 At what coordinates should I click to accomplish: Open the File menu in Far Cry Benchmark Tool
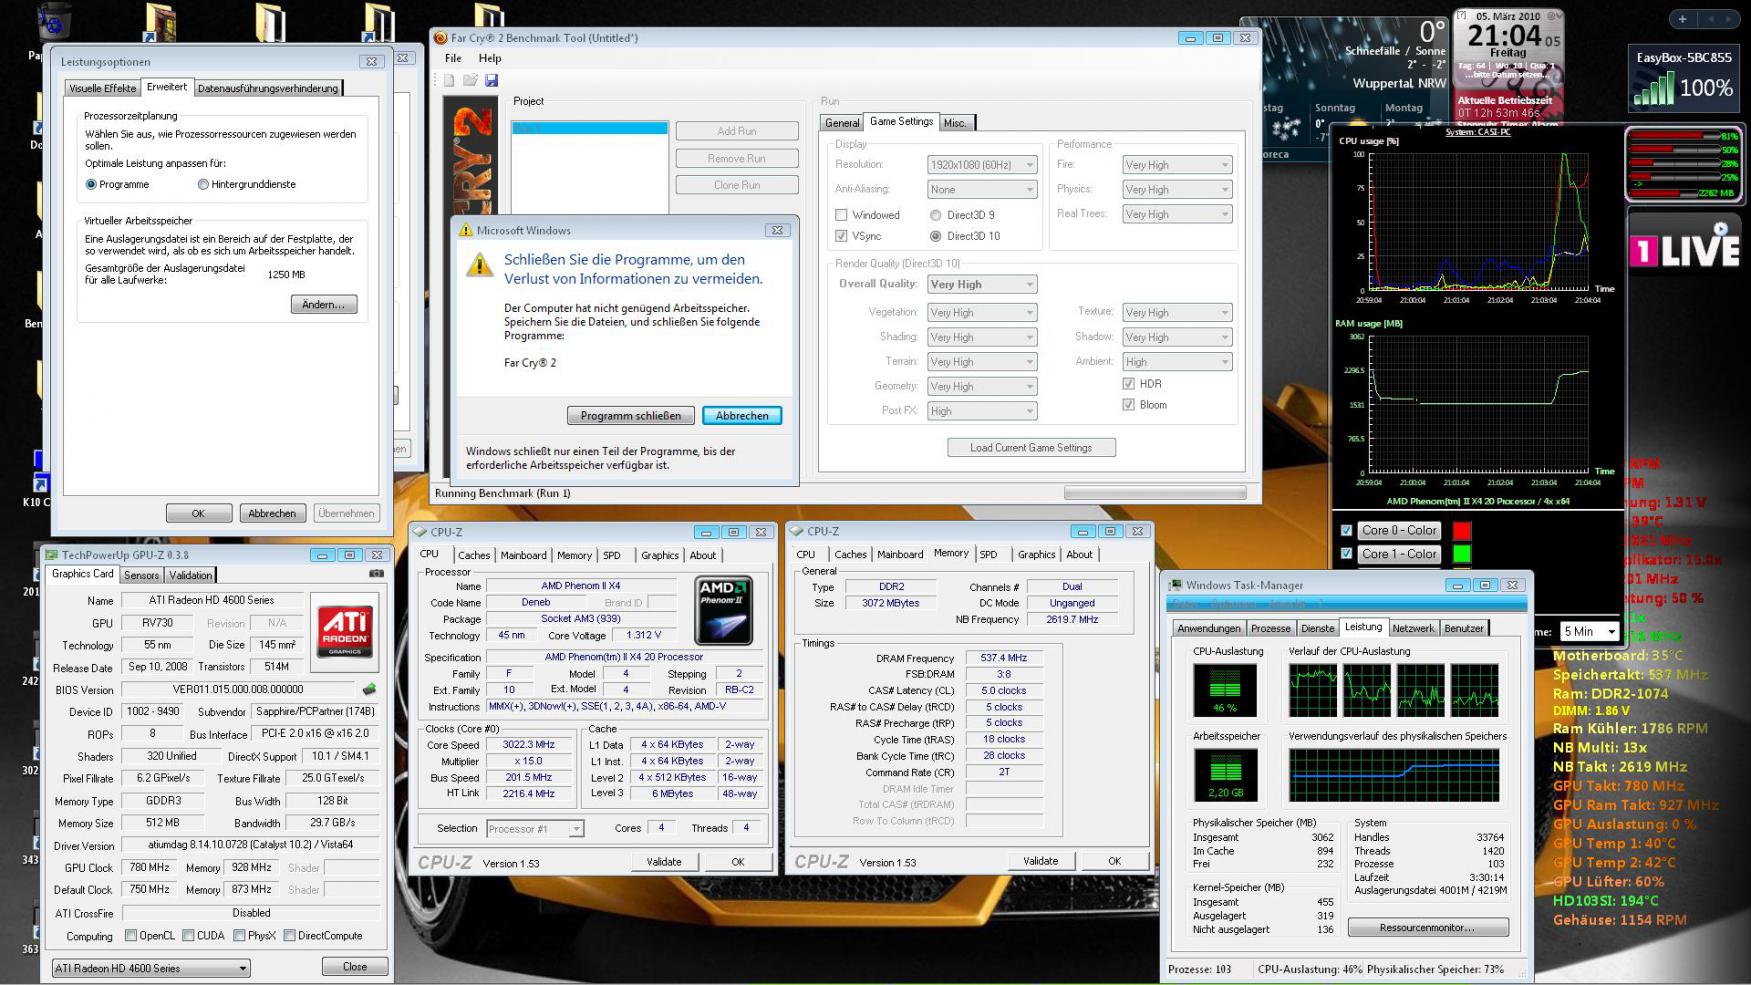(x=453, y=58)
